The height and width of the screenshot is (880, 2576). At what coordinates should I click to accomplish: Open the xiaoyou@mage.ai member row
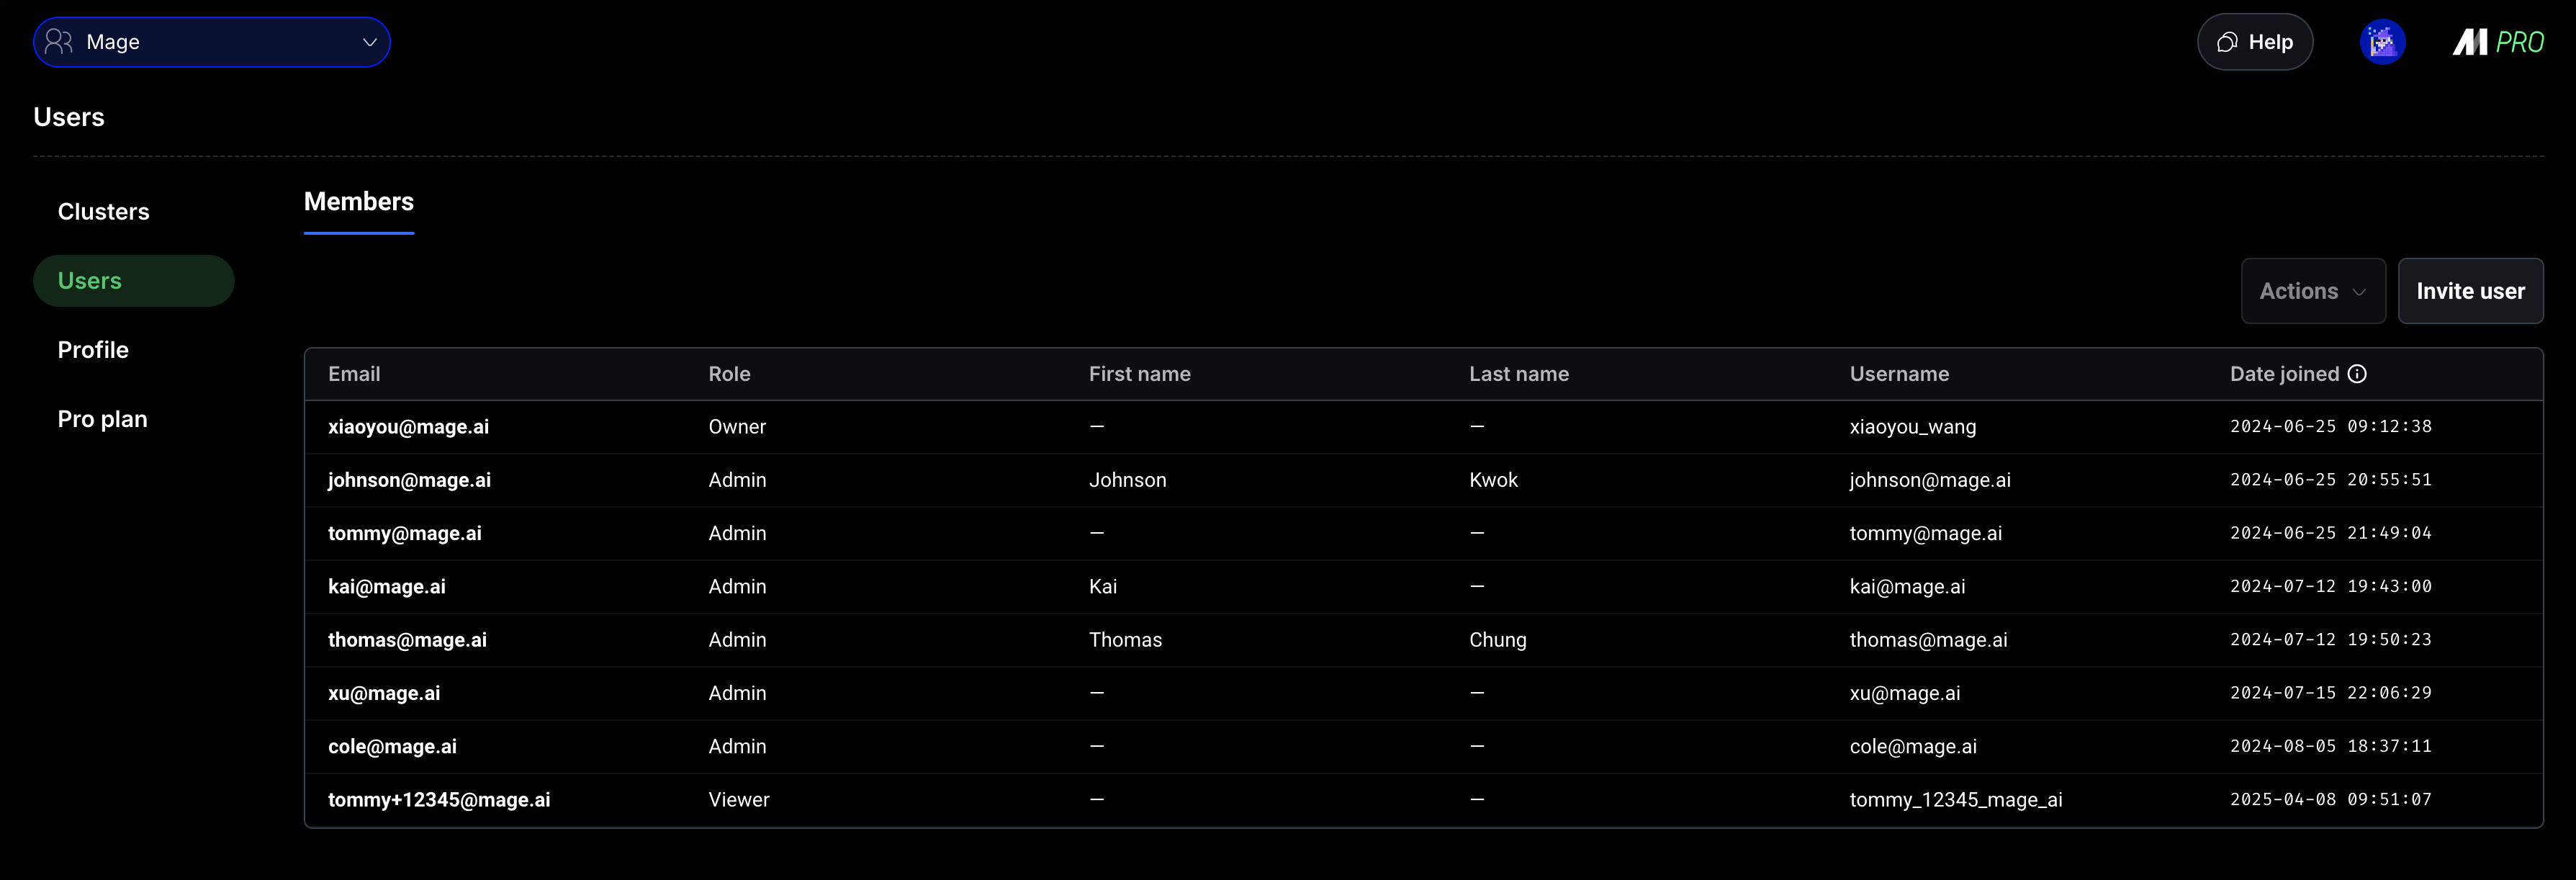point(408,427)
